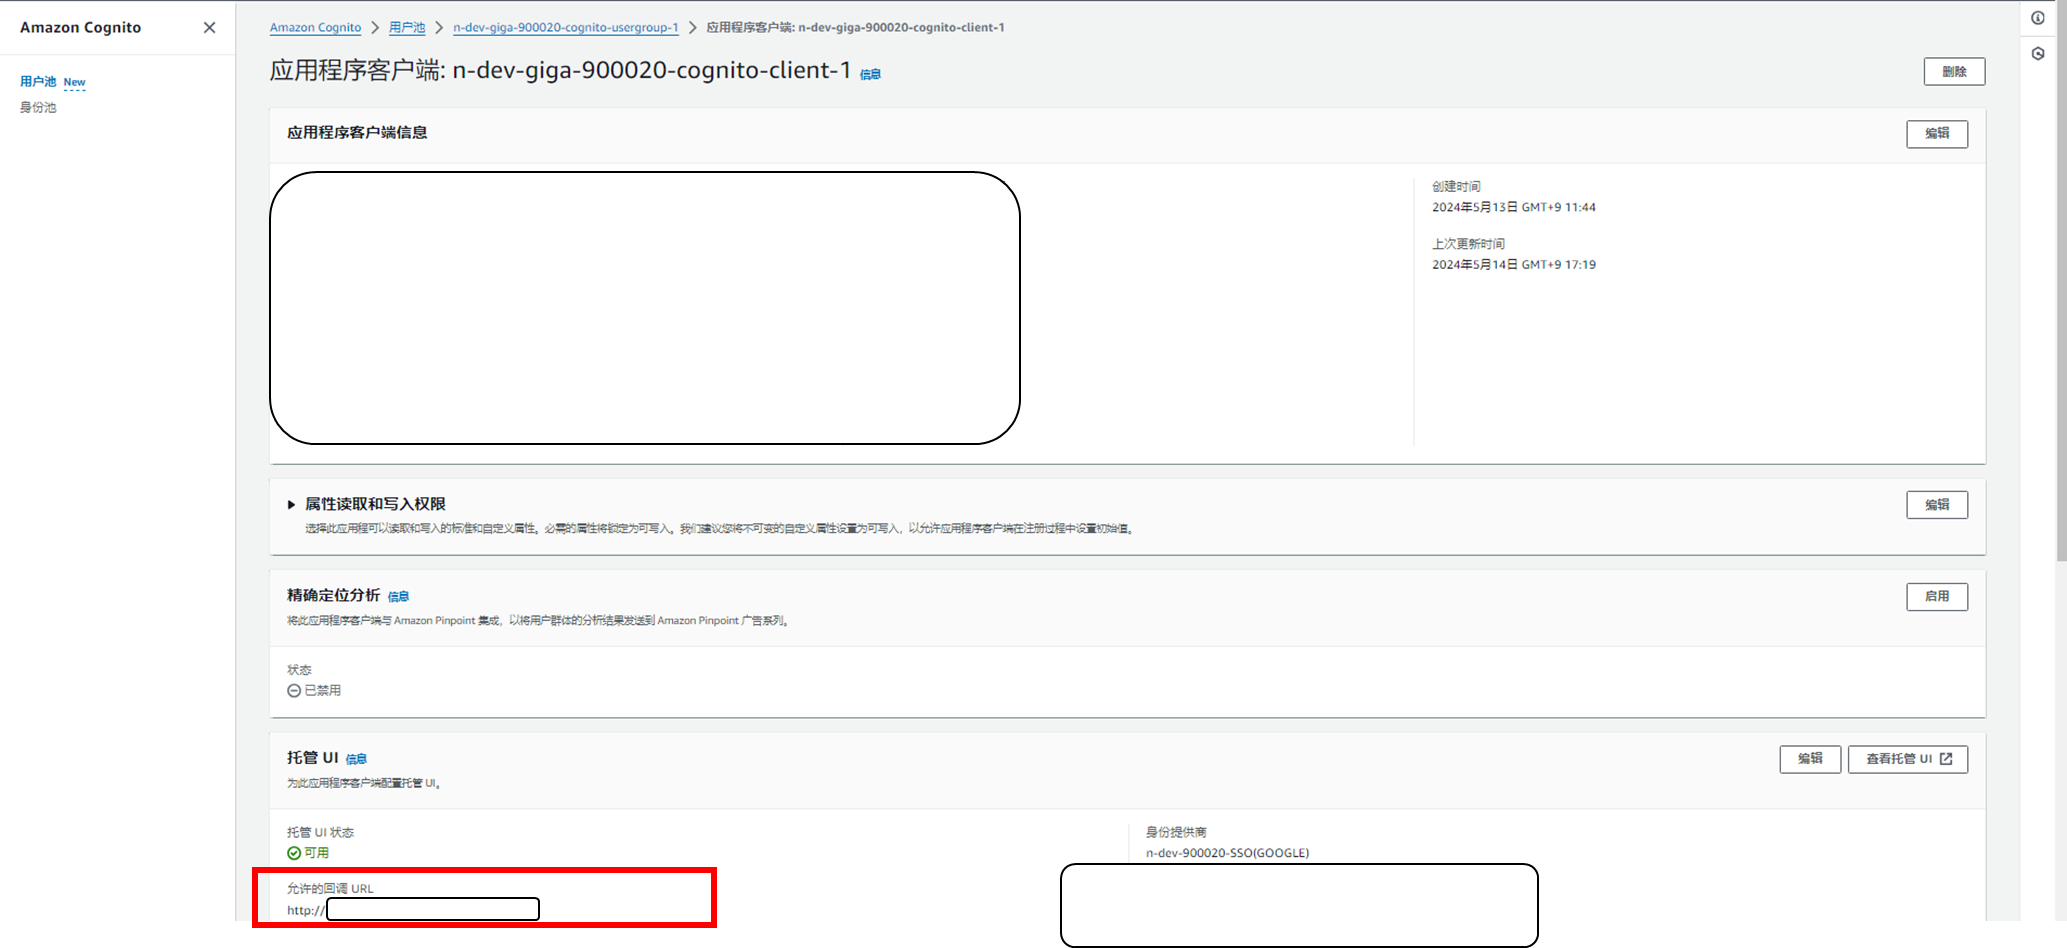This screenshot has width=2067, height=948.
Task: Click the 已禁用 status text
Action: coord(322,691)
